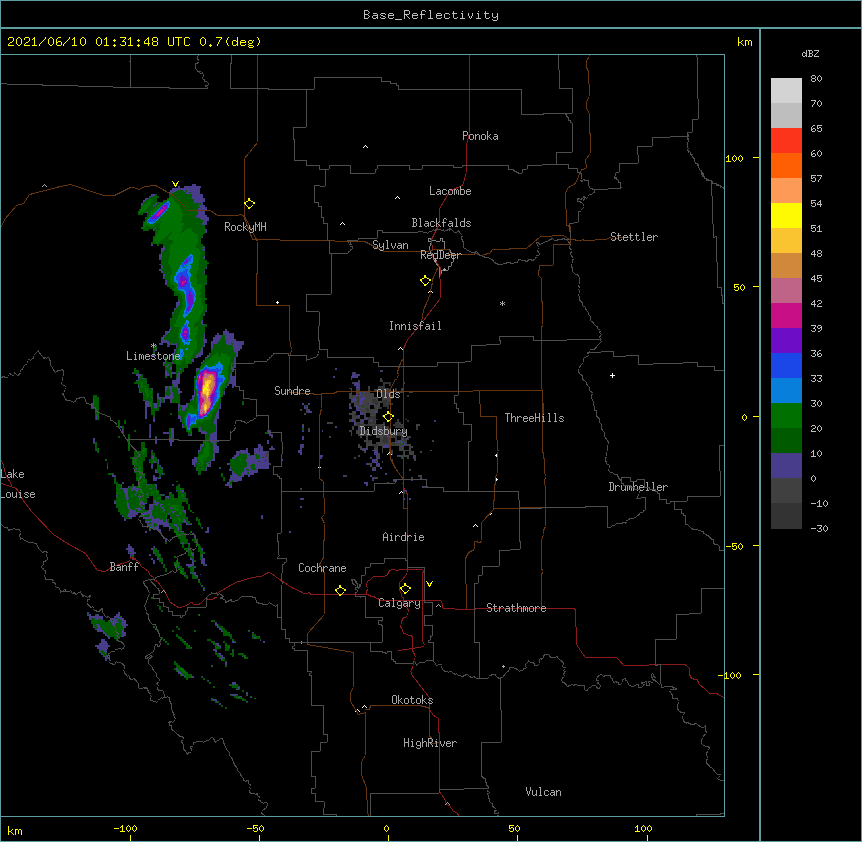Select the RedDeer city label
This screenshot has width=862, height=842.
[x=441, y=255]
